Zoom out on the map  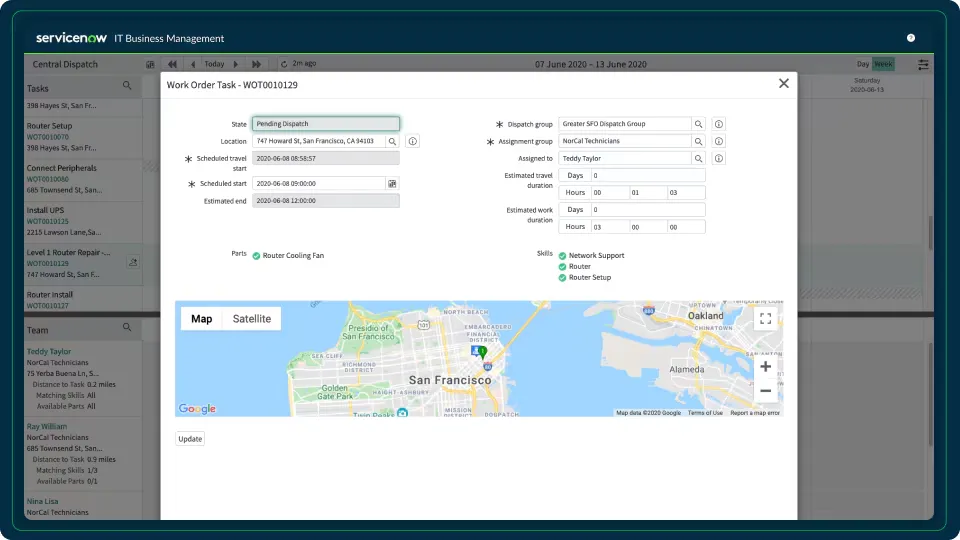tap(765, 391)
